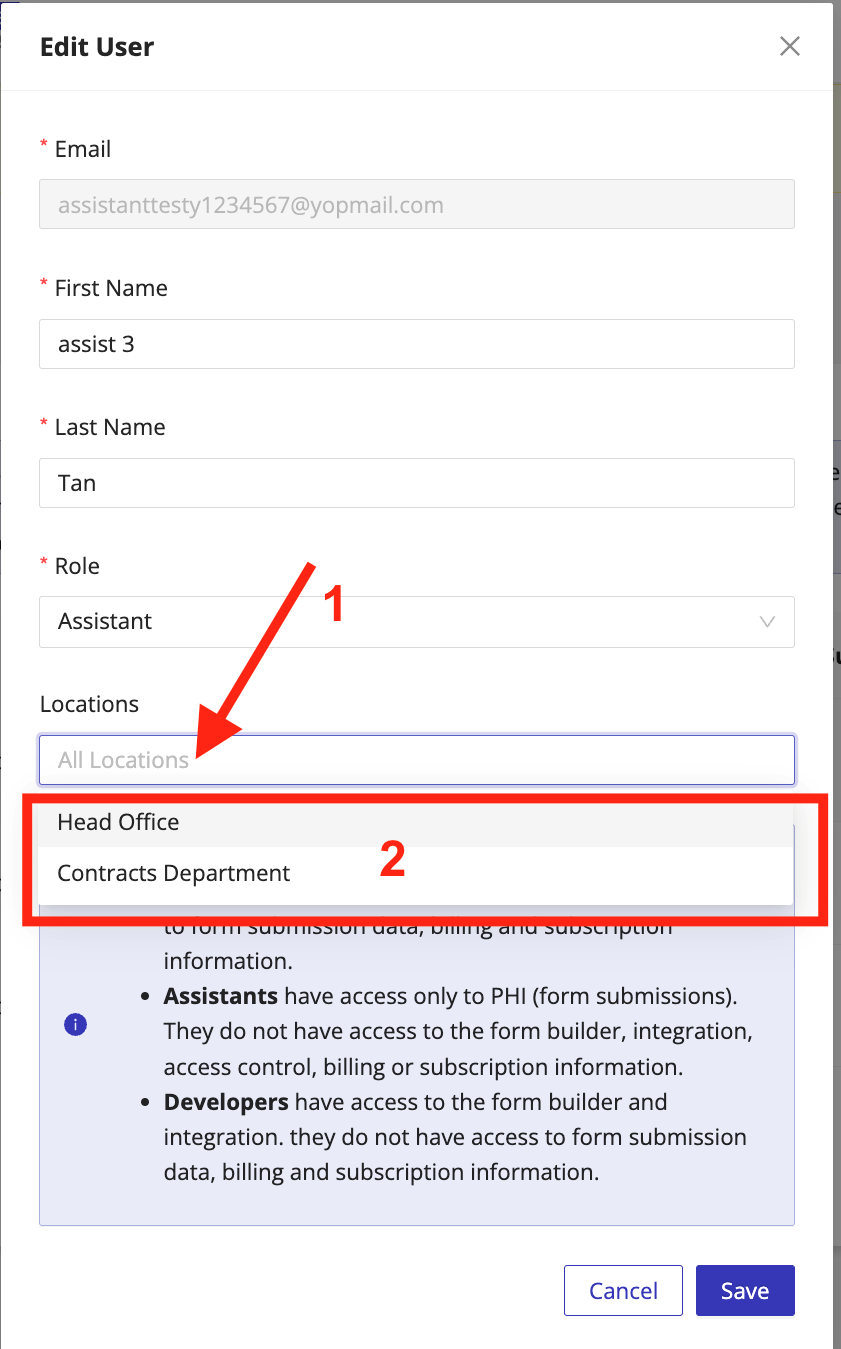
Task: Focus the All Locations select box
Action: [x=417, y=760]
